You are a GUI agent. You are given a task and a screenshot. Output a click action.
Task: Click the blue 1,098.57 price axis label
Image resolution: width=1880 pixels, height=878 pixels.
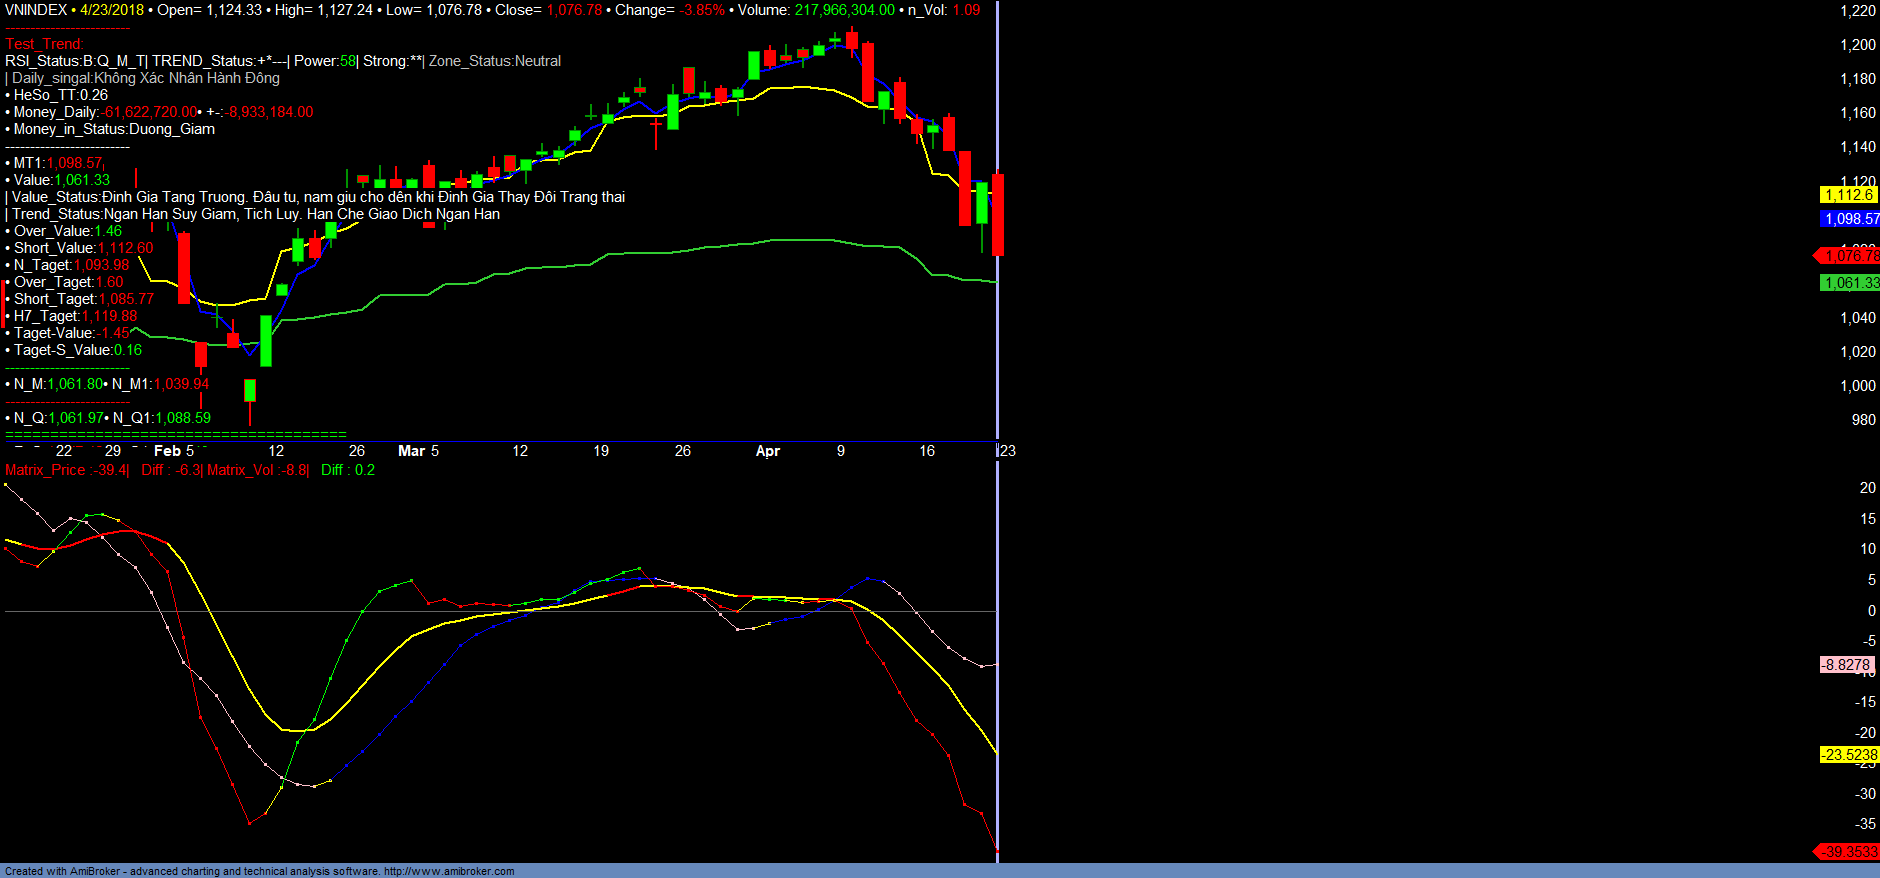pyautogui.click(x=1850, y=219)
